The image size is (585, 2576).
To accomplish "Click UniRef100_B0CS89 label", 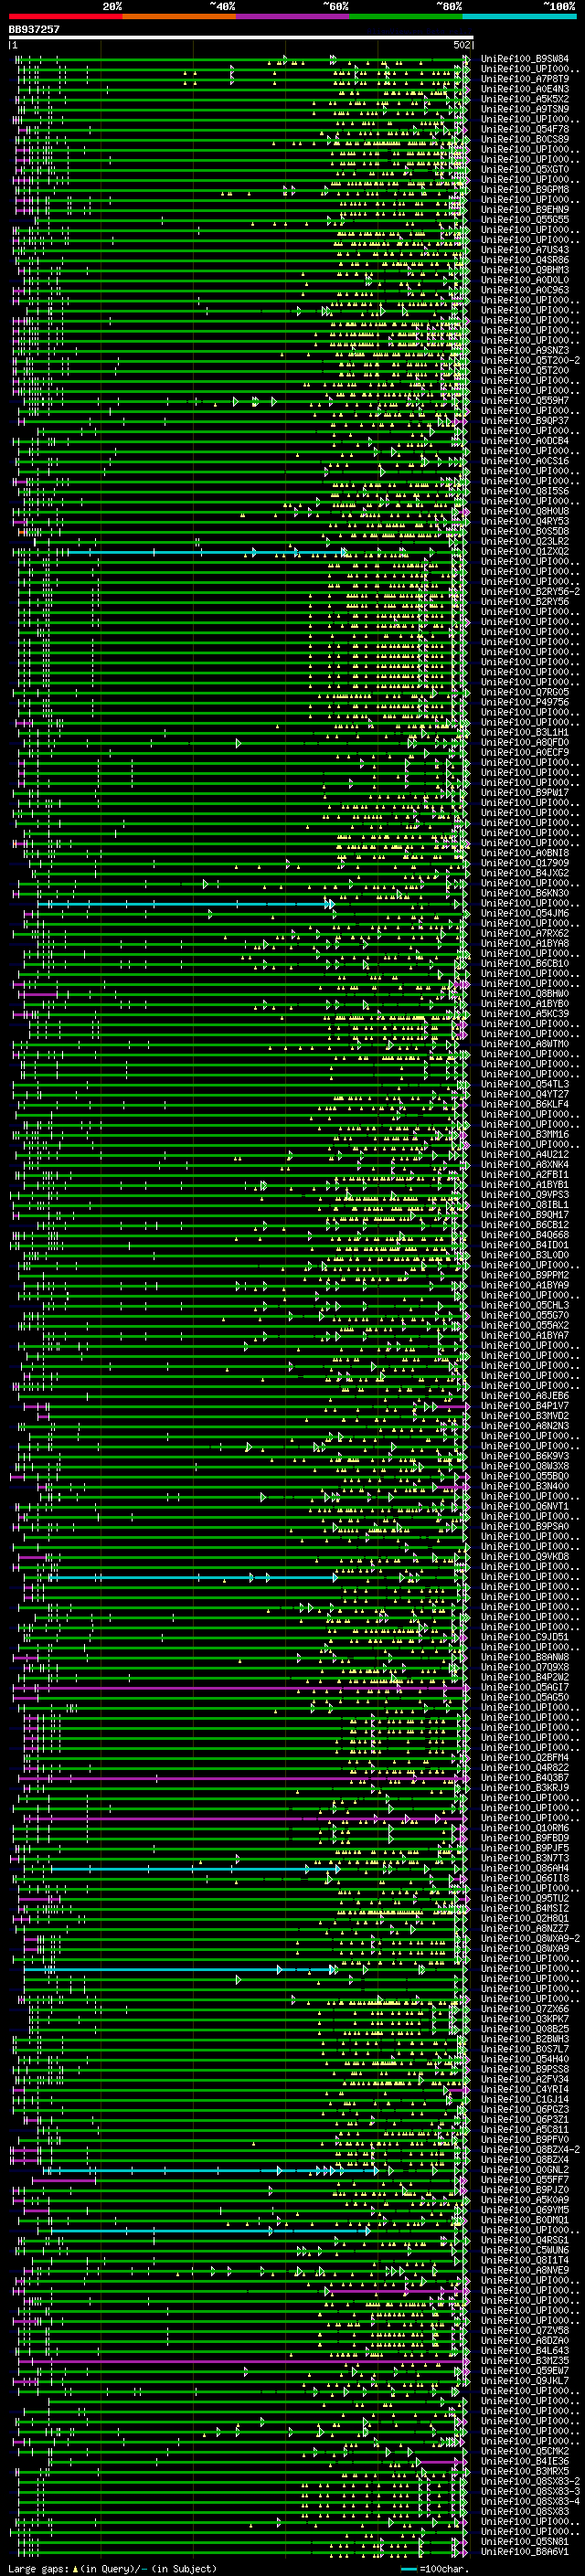I will tap(525, 139).
